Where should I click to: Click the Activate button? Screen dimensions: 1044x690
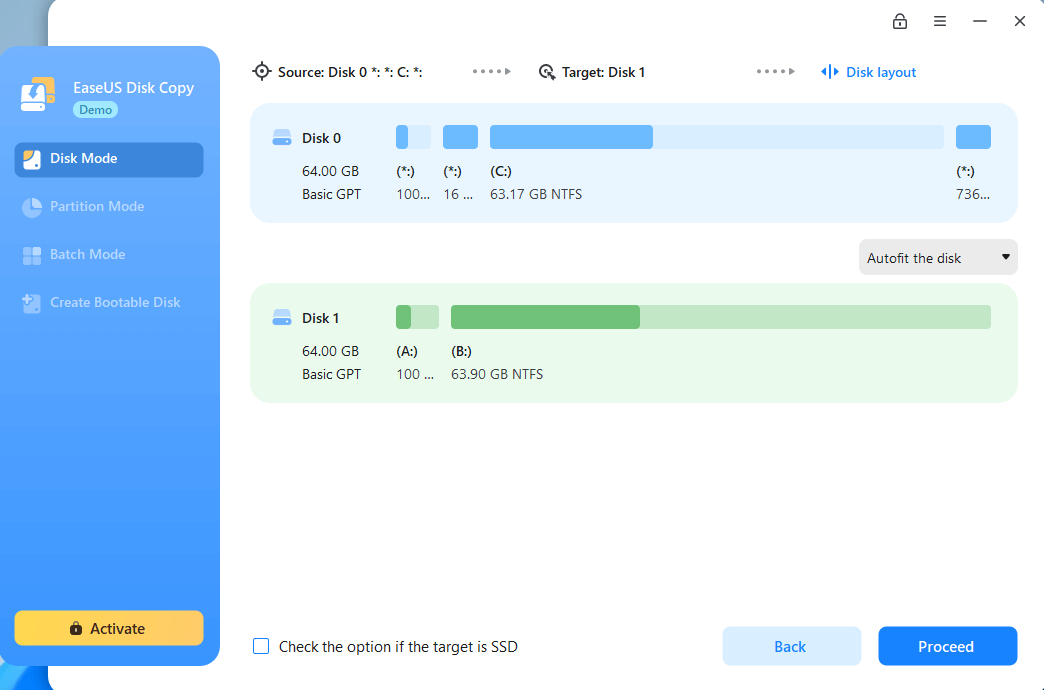point(109,628)
